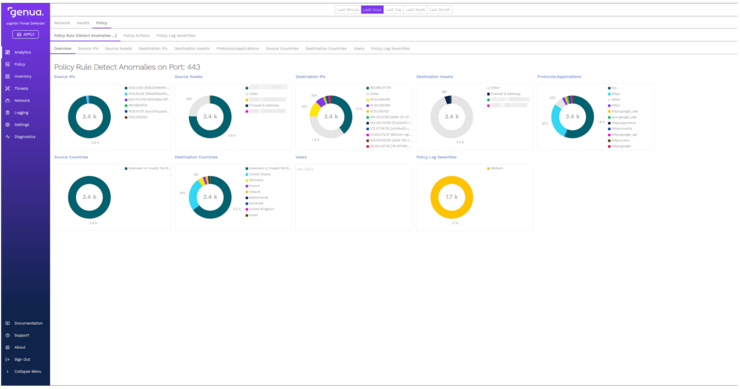Select the Last Minute time range
The width and height of the screenshot is (740, 389).
pos(348,9)
